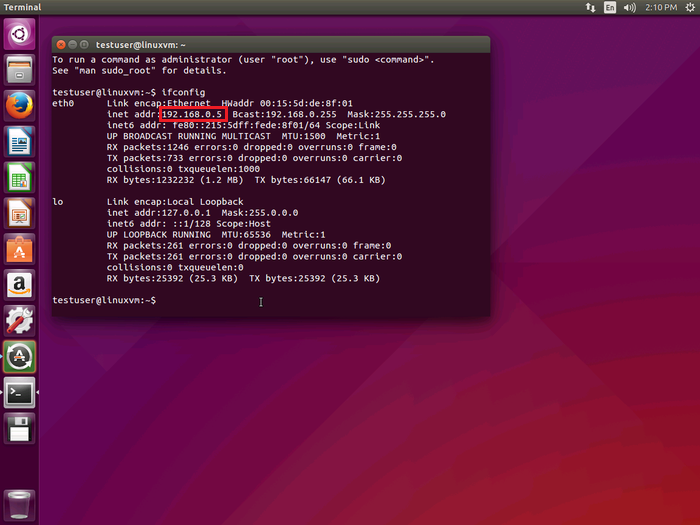700x525 pixels.
Task: Open the clock showing 2:10 PM
Action: [x=661, y=8]
